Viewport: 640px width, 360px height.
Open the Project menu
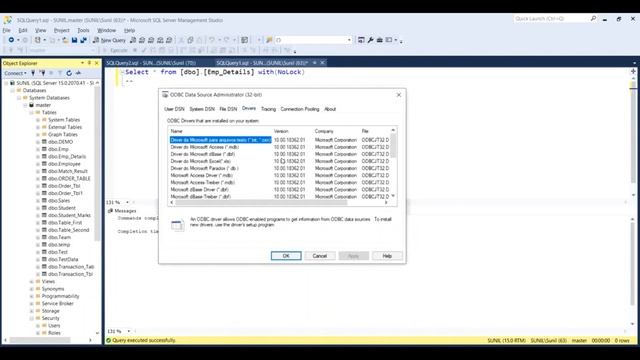(62, 30)
